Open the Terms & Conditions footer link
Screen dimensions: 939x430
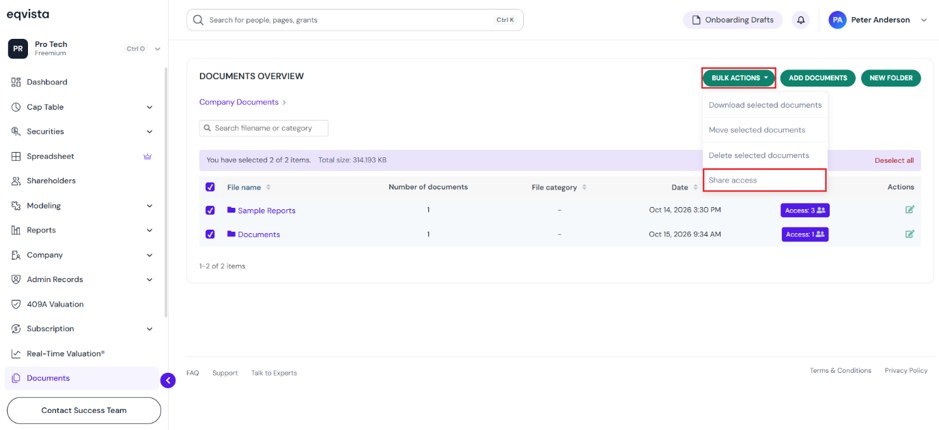click(841, 371)
